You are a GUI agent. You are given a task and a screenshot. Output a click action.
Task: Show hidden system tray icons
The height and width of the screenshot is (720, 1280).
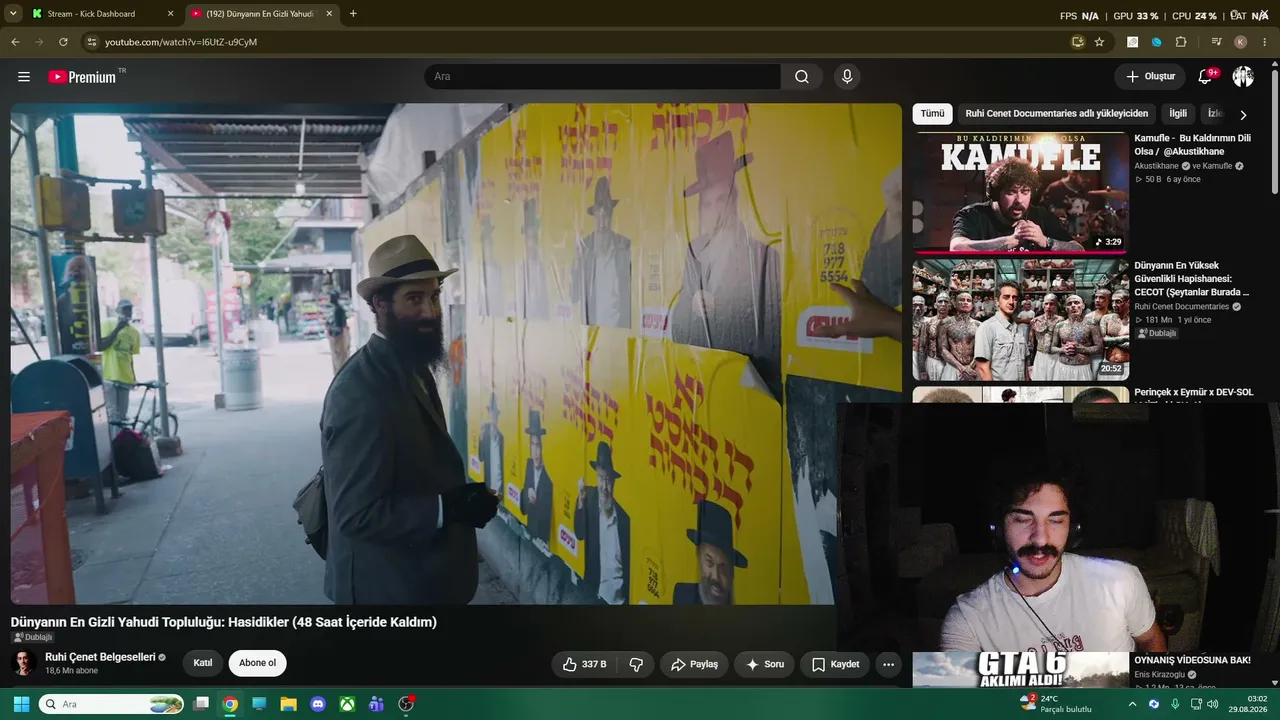(x=1132, y=704)
